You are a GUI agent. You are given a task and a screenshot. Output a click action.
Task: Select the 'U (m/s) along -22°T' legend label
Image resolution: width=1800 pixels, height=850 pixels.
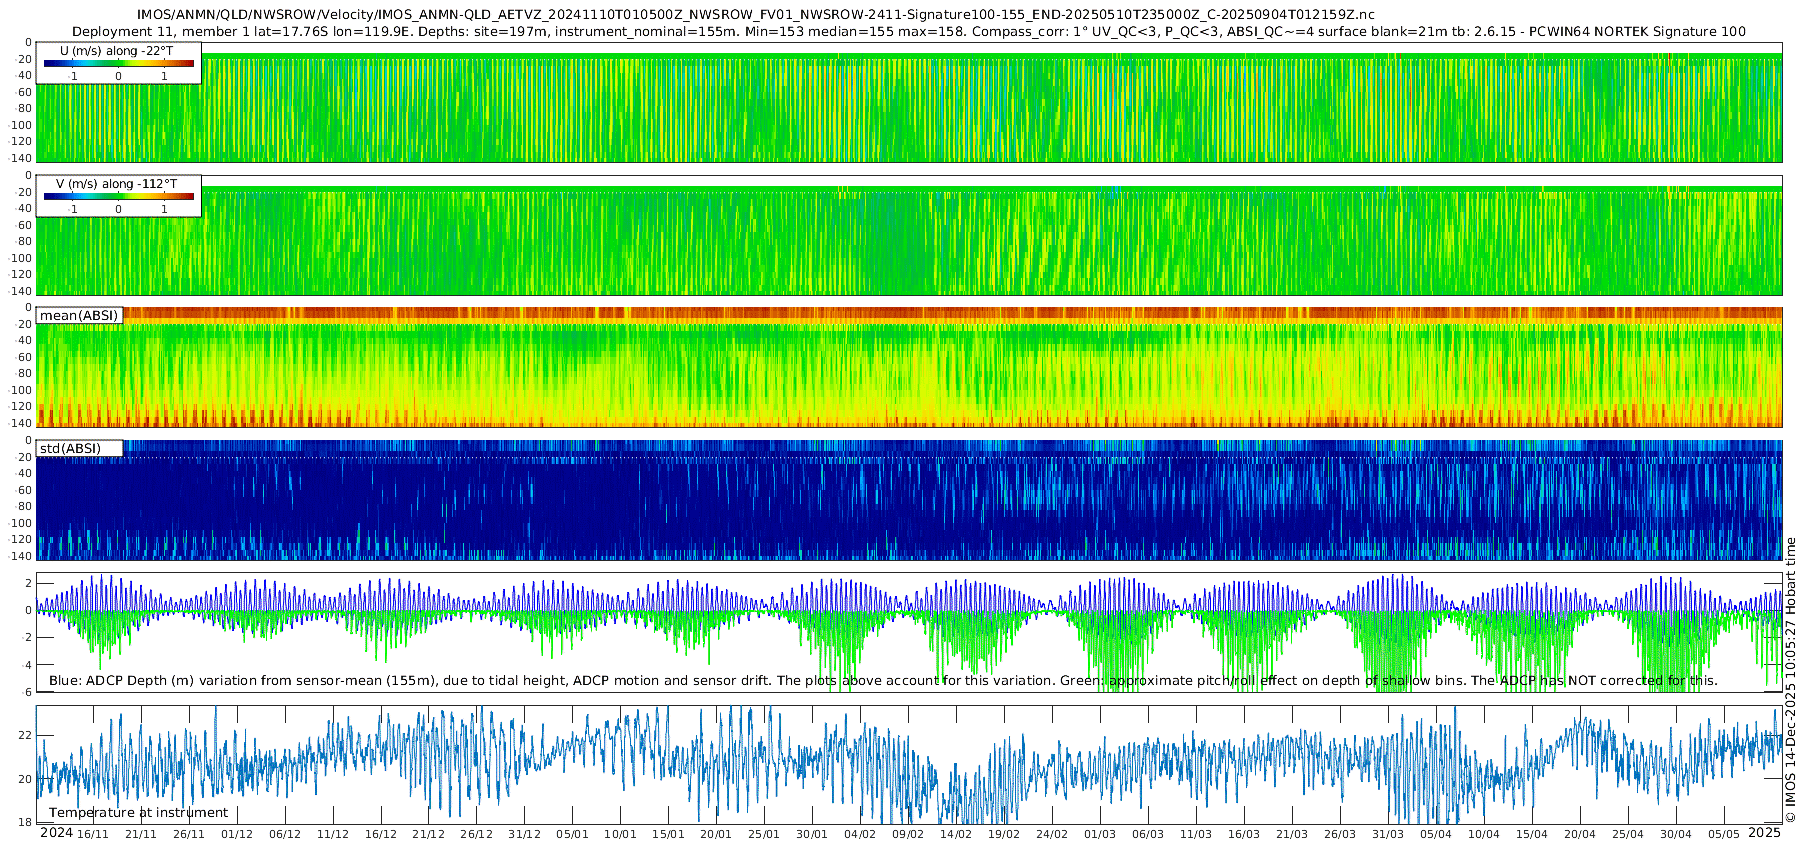coord(116,50)
